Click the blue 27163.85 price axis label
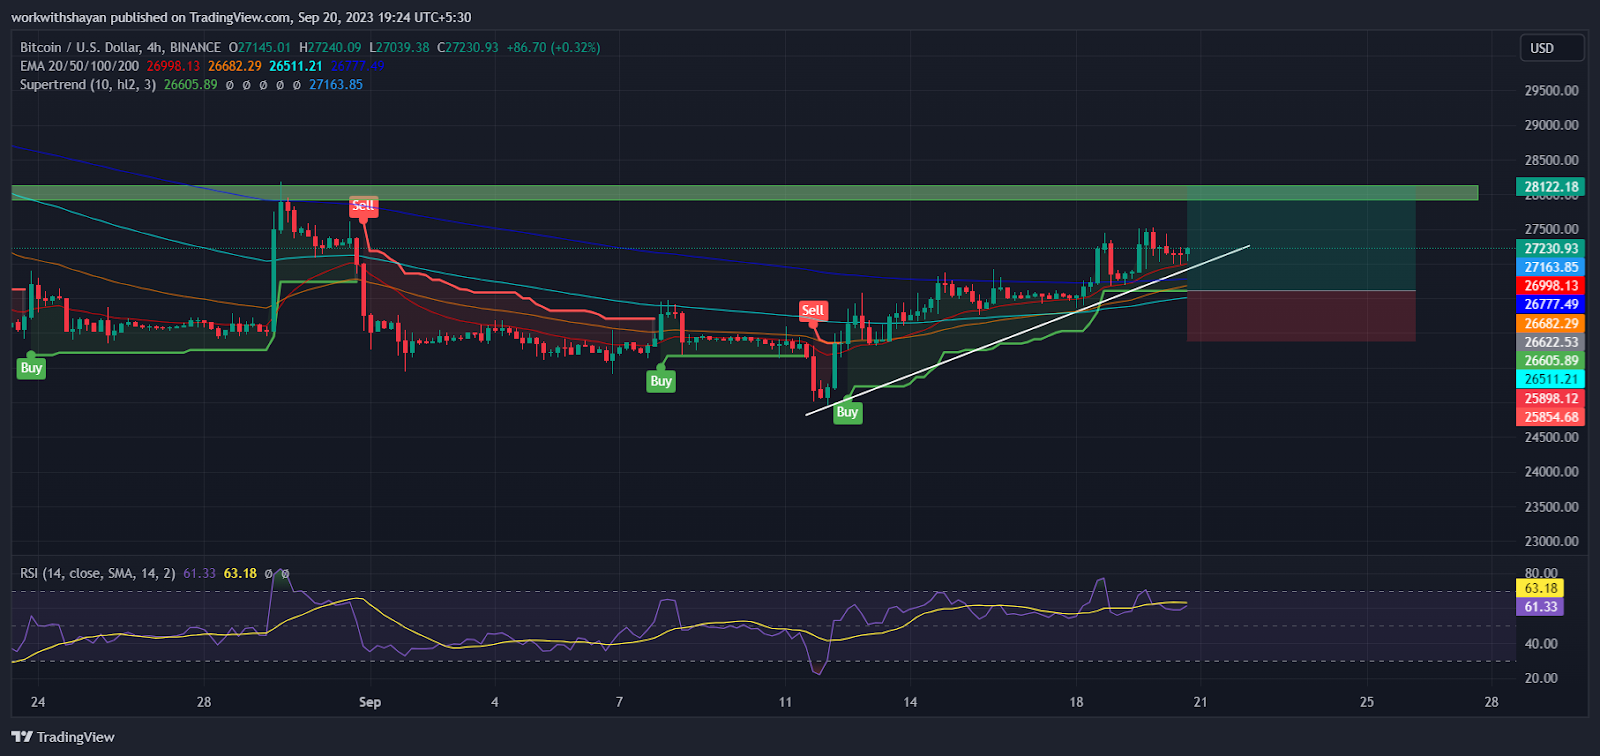The height and width of the screenshot is (756, 1600). click(1551, 267)
